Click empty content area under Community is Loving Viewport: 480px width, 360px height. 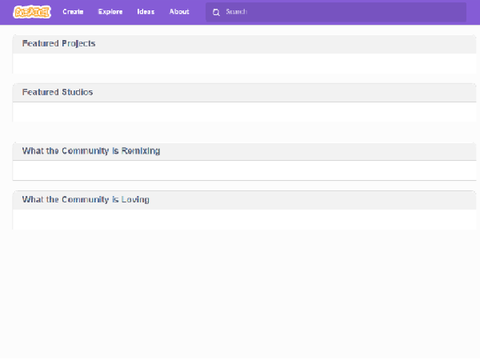tap(244, 219)
